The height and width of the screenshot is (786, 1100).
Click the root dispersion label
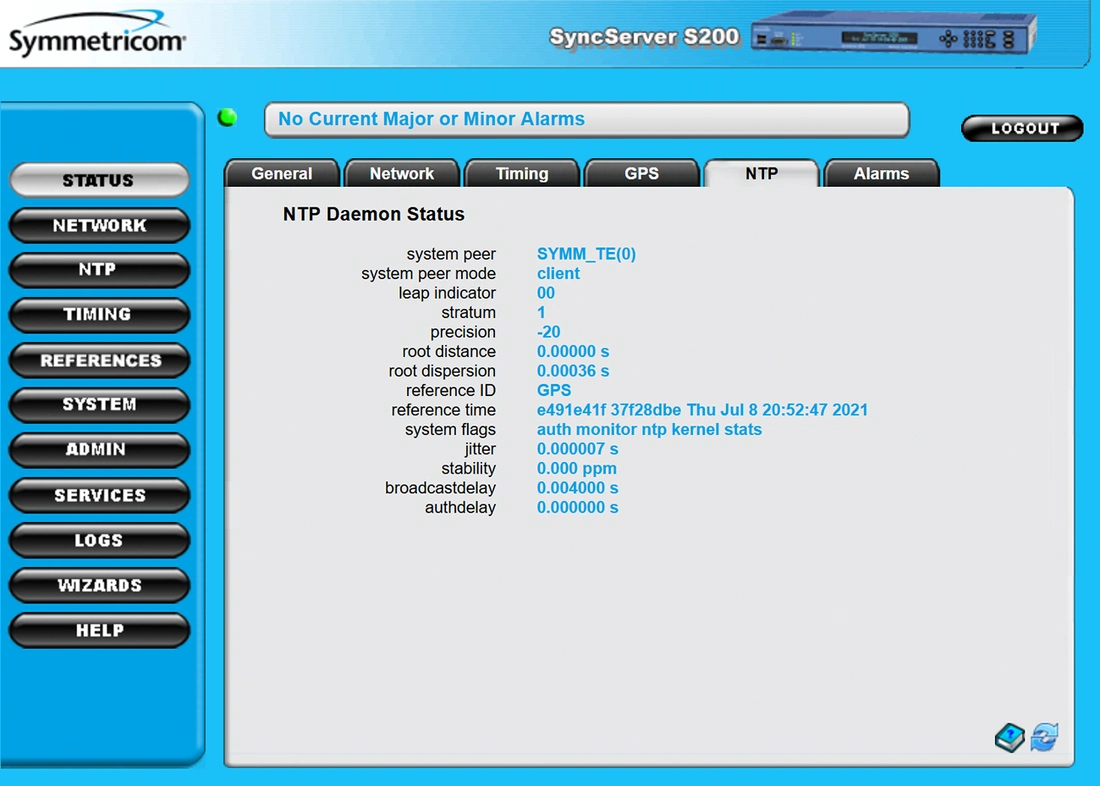point(443,371)
